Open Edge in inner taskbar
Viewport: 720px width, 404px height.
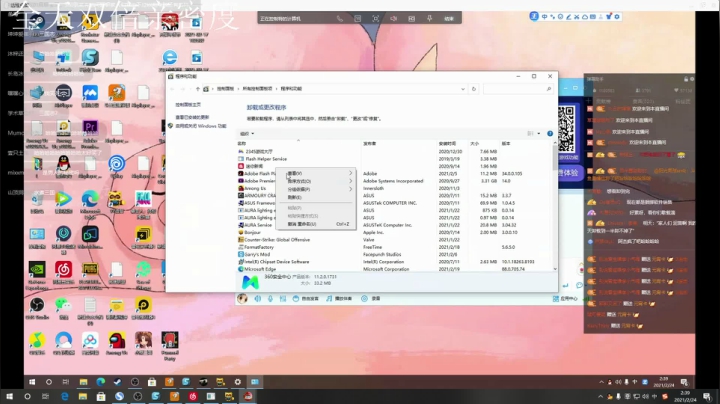point(100,382)
